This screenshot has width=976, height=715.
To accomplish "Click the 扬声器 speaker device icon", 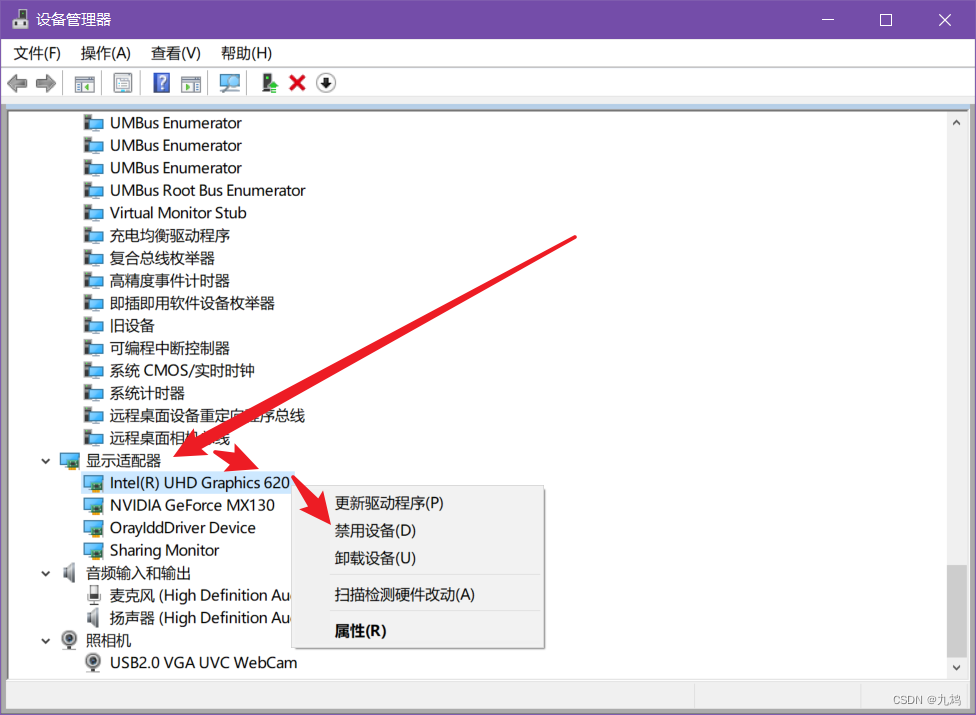I will 93,618.
